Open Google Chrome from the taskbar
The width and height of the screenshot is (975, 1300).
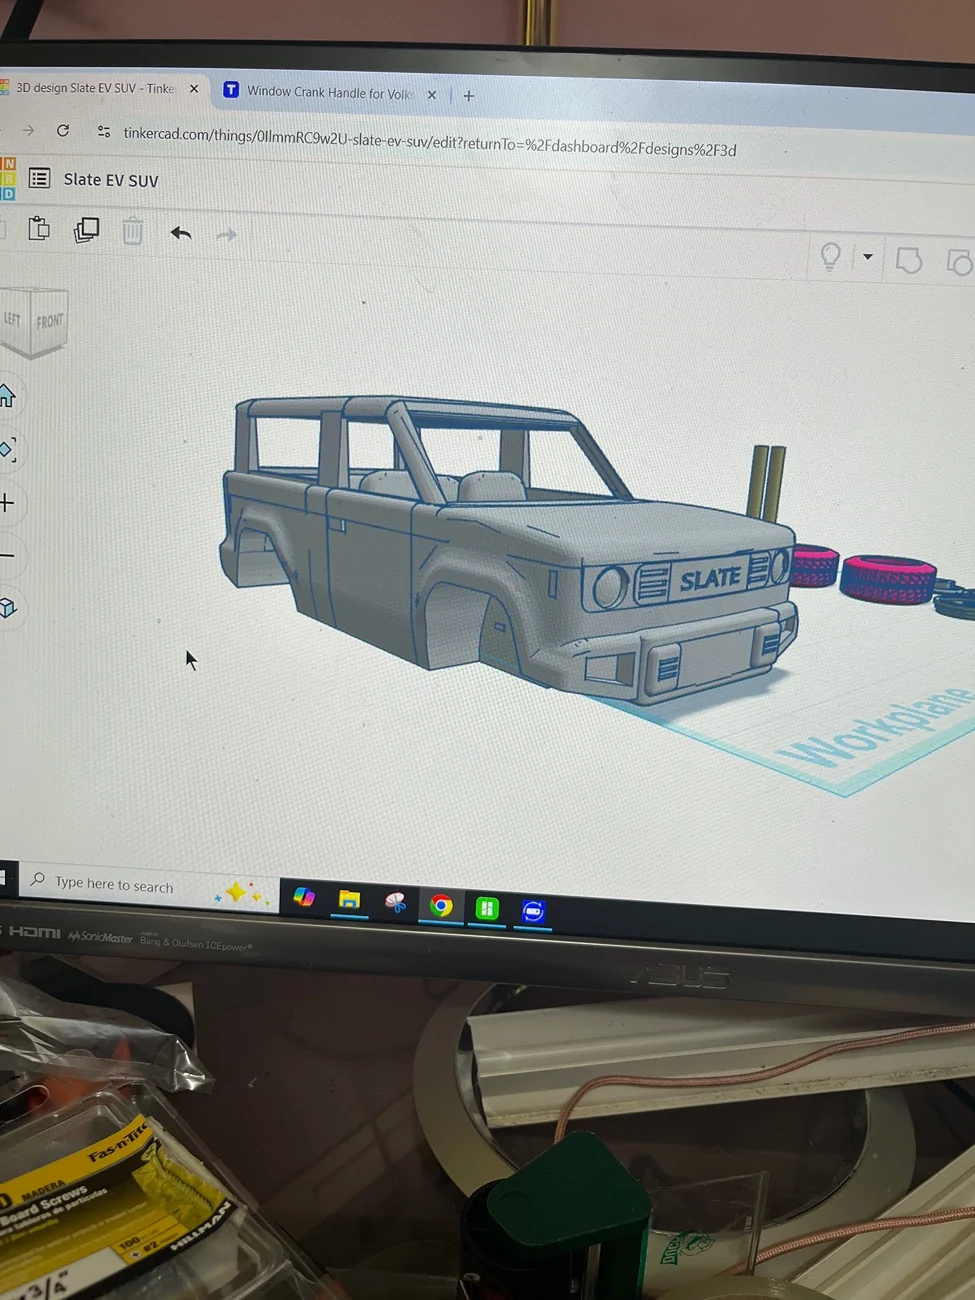tap(441, 906)
